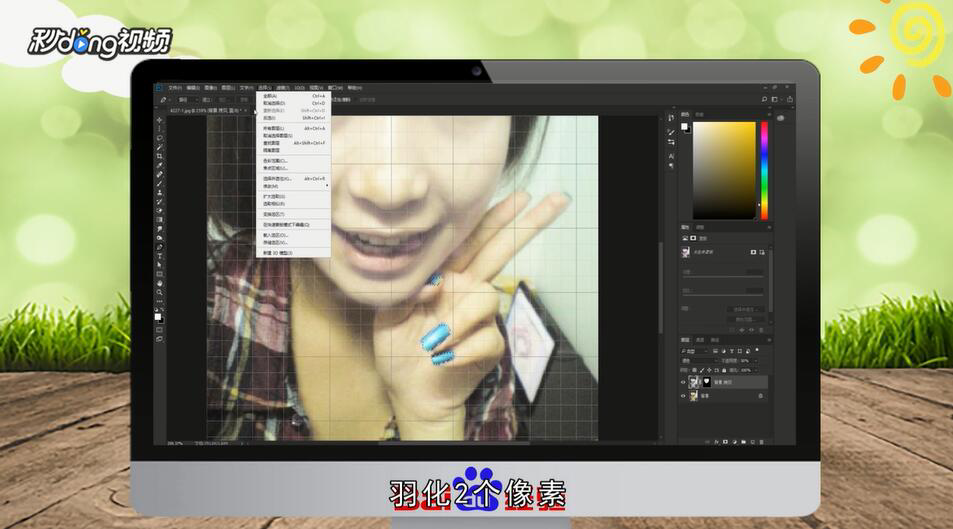Select the Zoom magnifier tool

point(159,292)
